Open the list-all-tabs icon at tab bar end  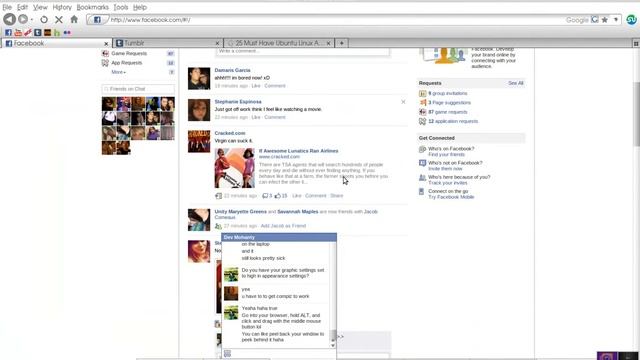coord(636,43)
